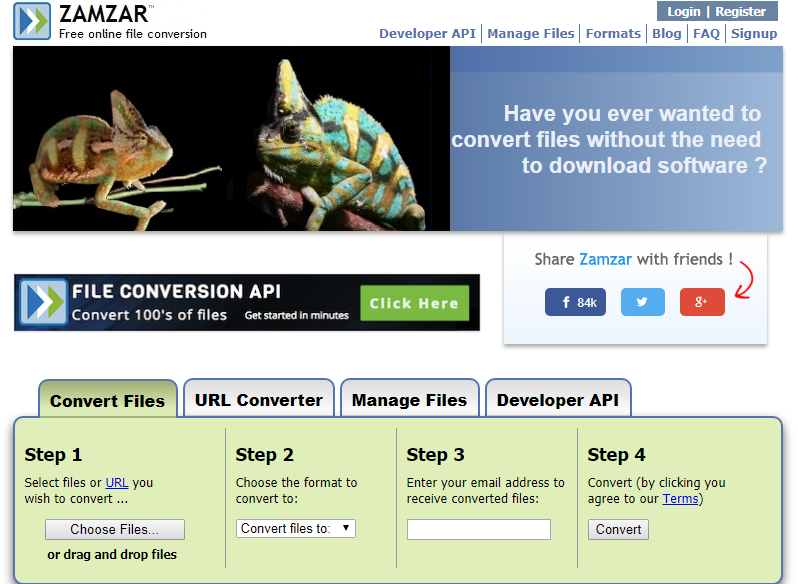Click the chameleon banner image
798x584 pixels.
coord(231,138)
